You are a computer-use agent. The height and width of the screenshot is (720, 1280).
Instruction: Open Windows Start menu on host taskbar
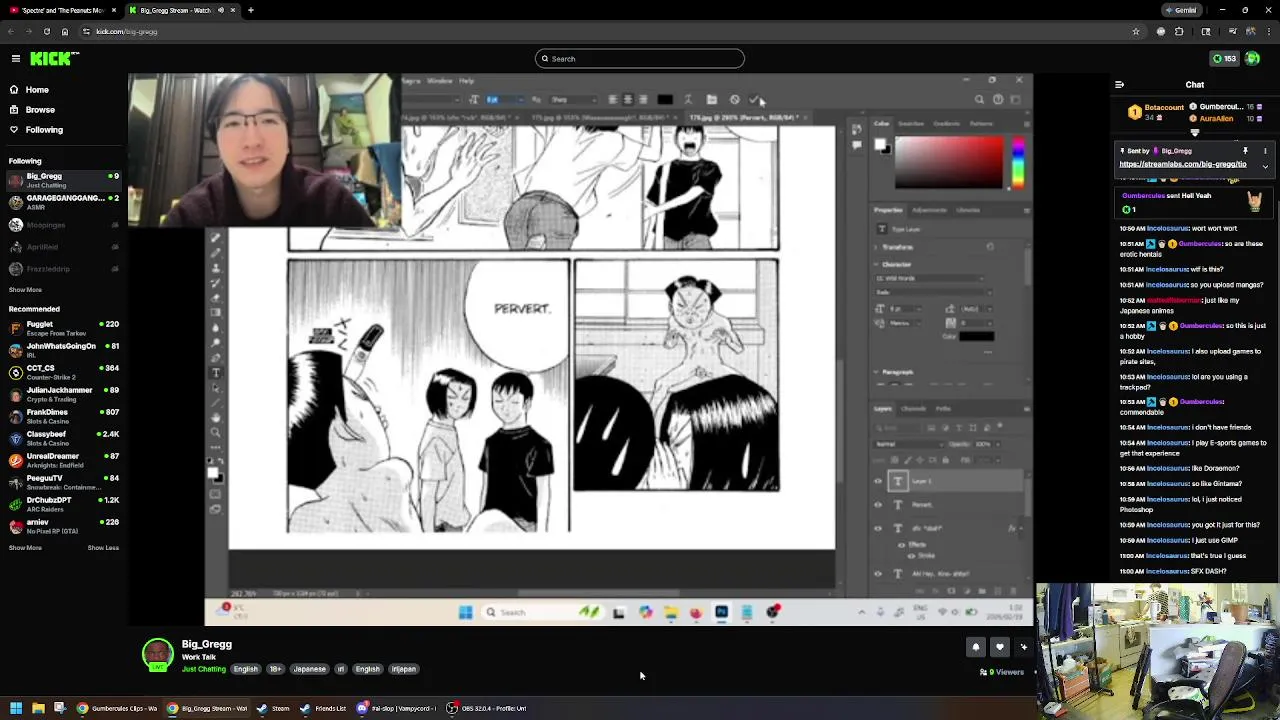[16, 709]
